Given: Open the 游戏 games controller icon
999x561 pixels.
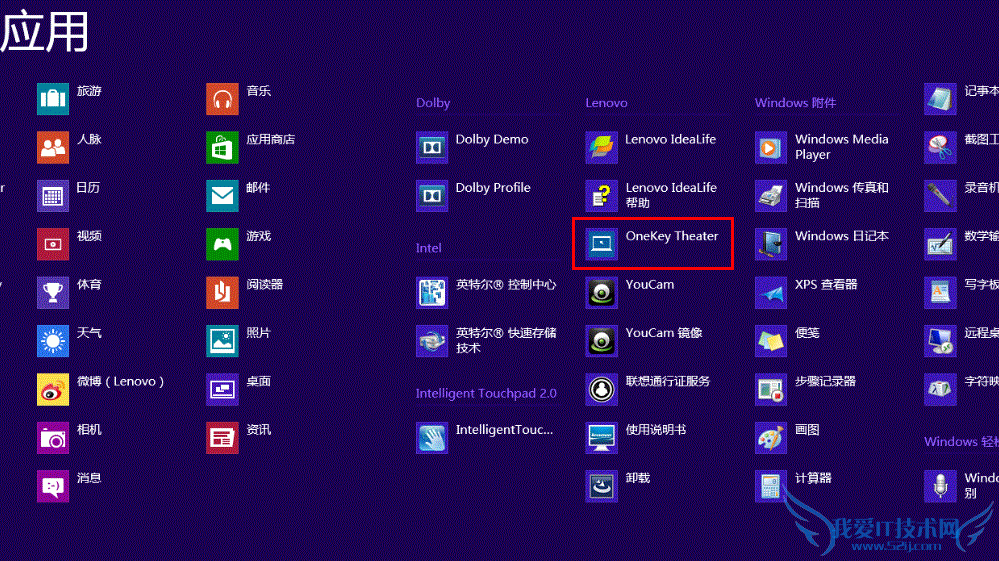Looking at the screenshot, I should pos(222,244).
